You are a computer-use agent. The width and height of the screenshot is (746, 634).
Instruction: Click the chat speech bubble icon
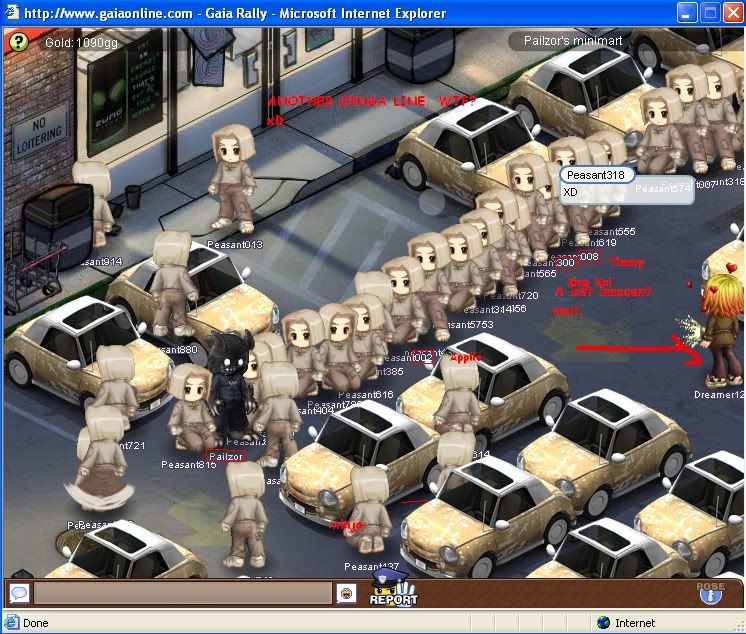coord(20,593)
